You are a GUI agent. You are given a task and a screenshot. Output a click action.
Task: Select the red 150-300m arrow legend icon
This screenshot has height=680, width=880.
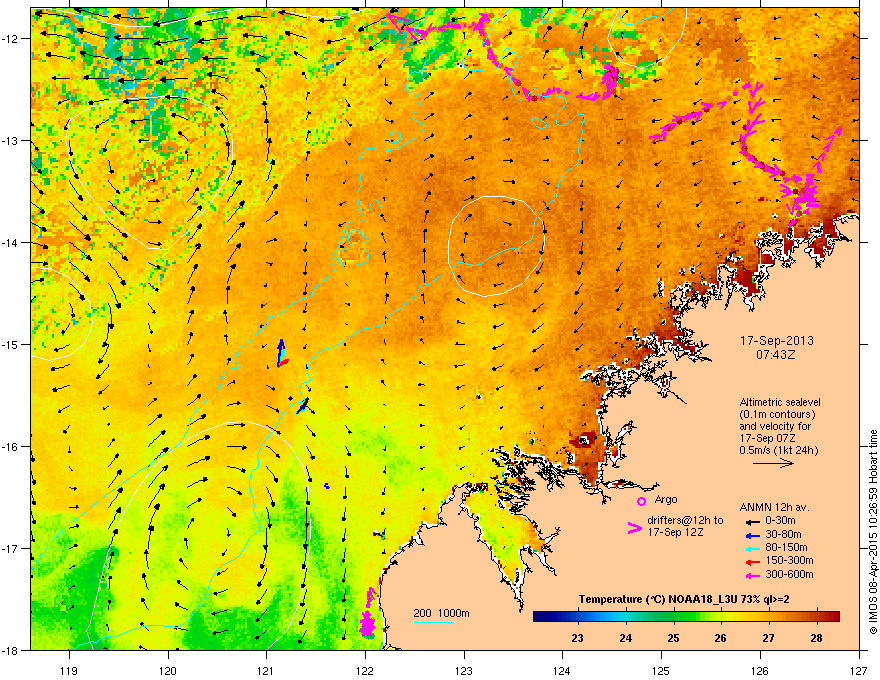point(752,561)
